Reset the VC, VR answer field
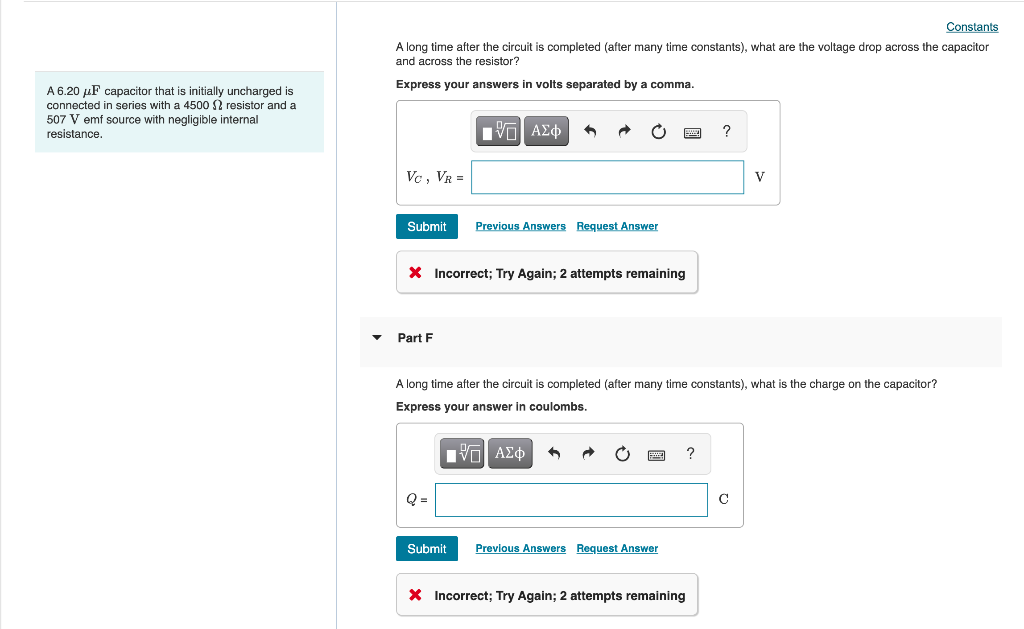The width and height of the screenshot is (1024, 629). point(658,131)
